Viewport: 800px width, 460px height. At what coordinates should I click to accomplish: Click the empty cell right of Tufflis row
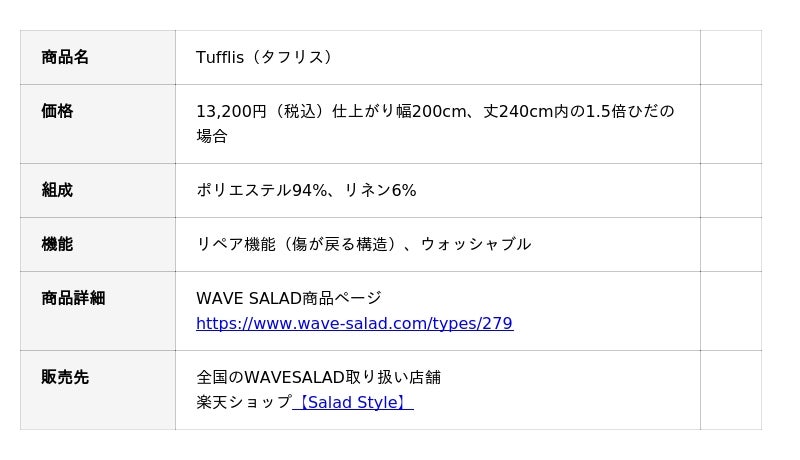[730, 57]
